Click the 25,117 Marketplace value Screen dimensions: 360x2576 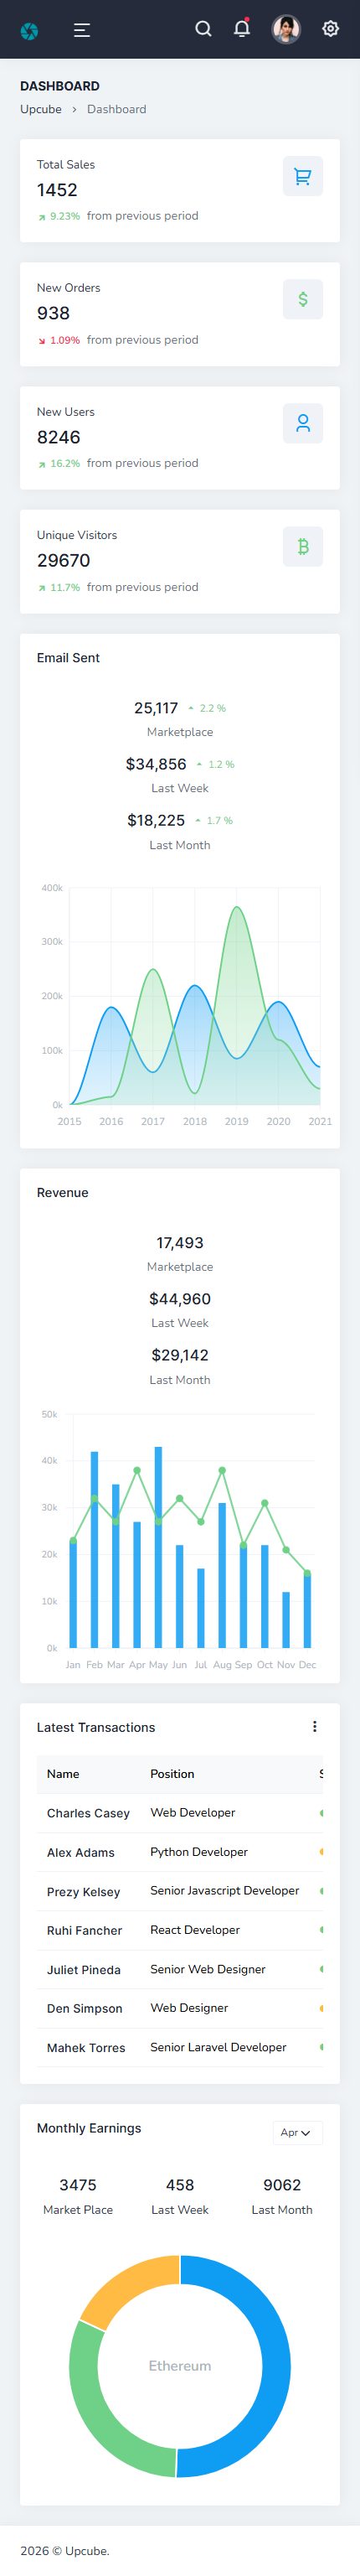(x=156, y=708)
